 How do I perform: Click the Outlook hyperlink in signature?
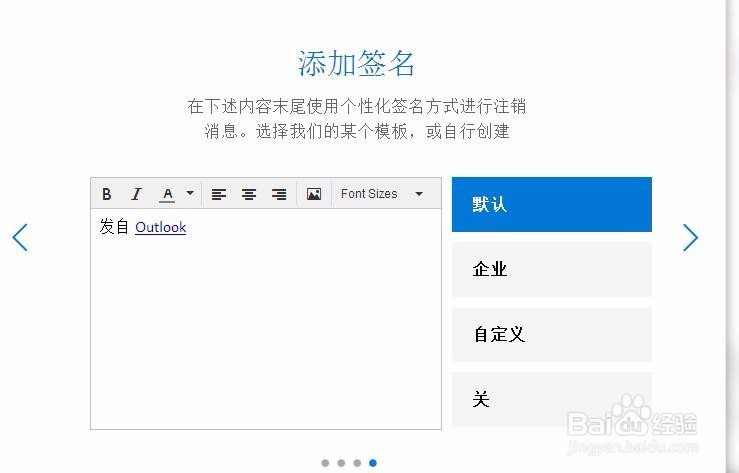click(161, 228)
